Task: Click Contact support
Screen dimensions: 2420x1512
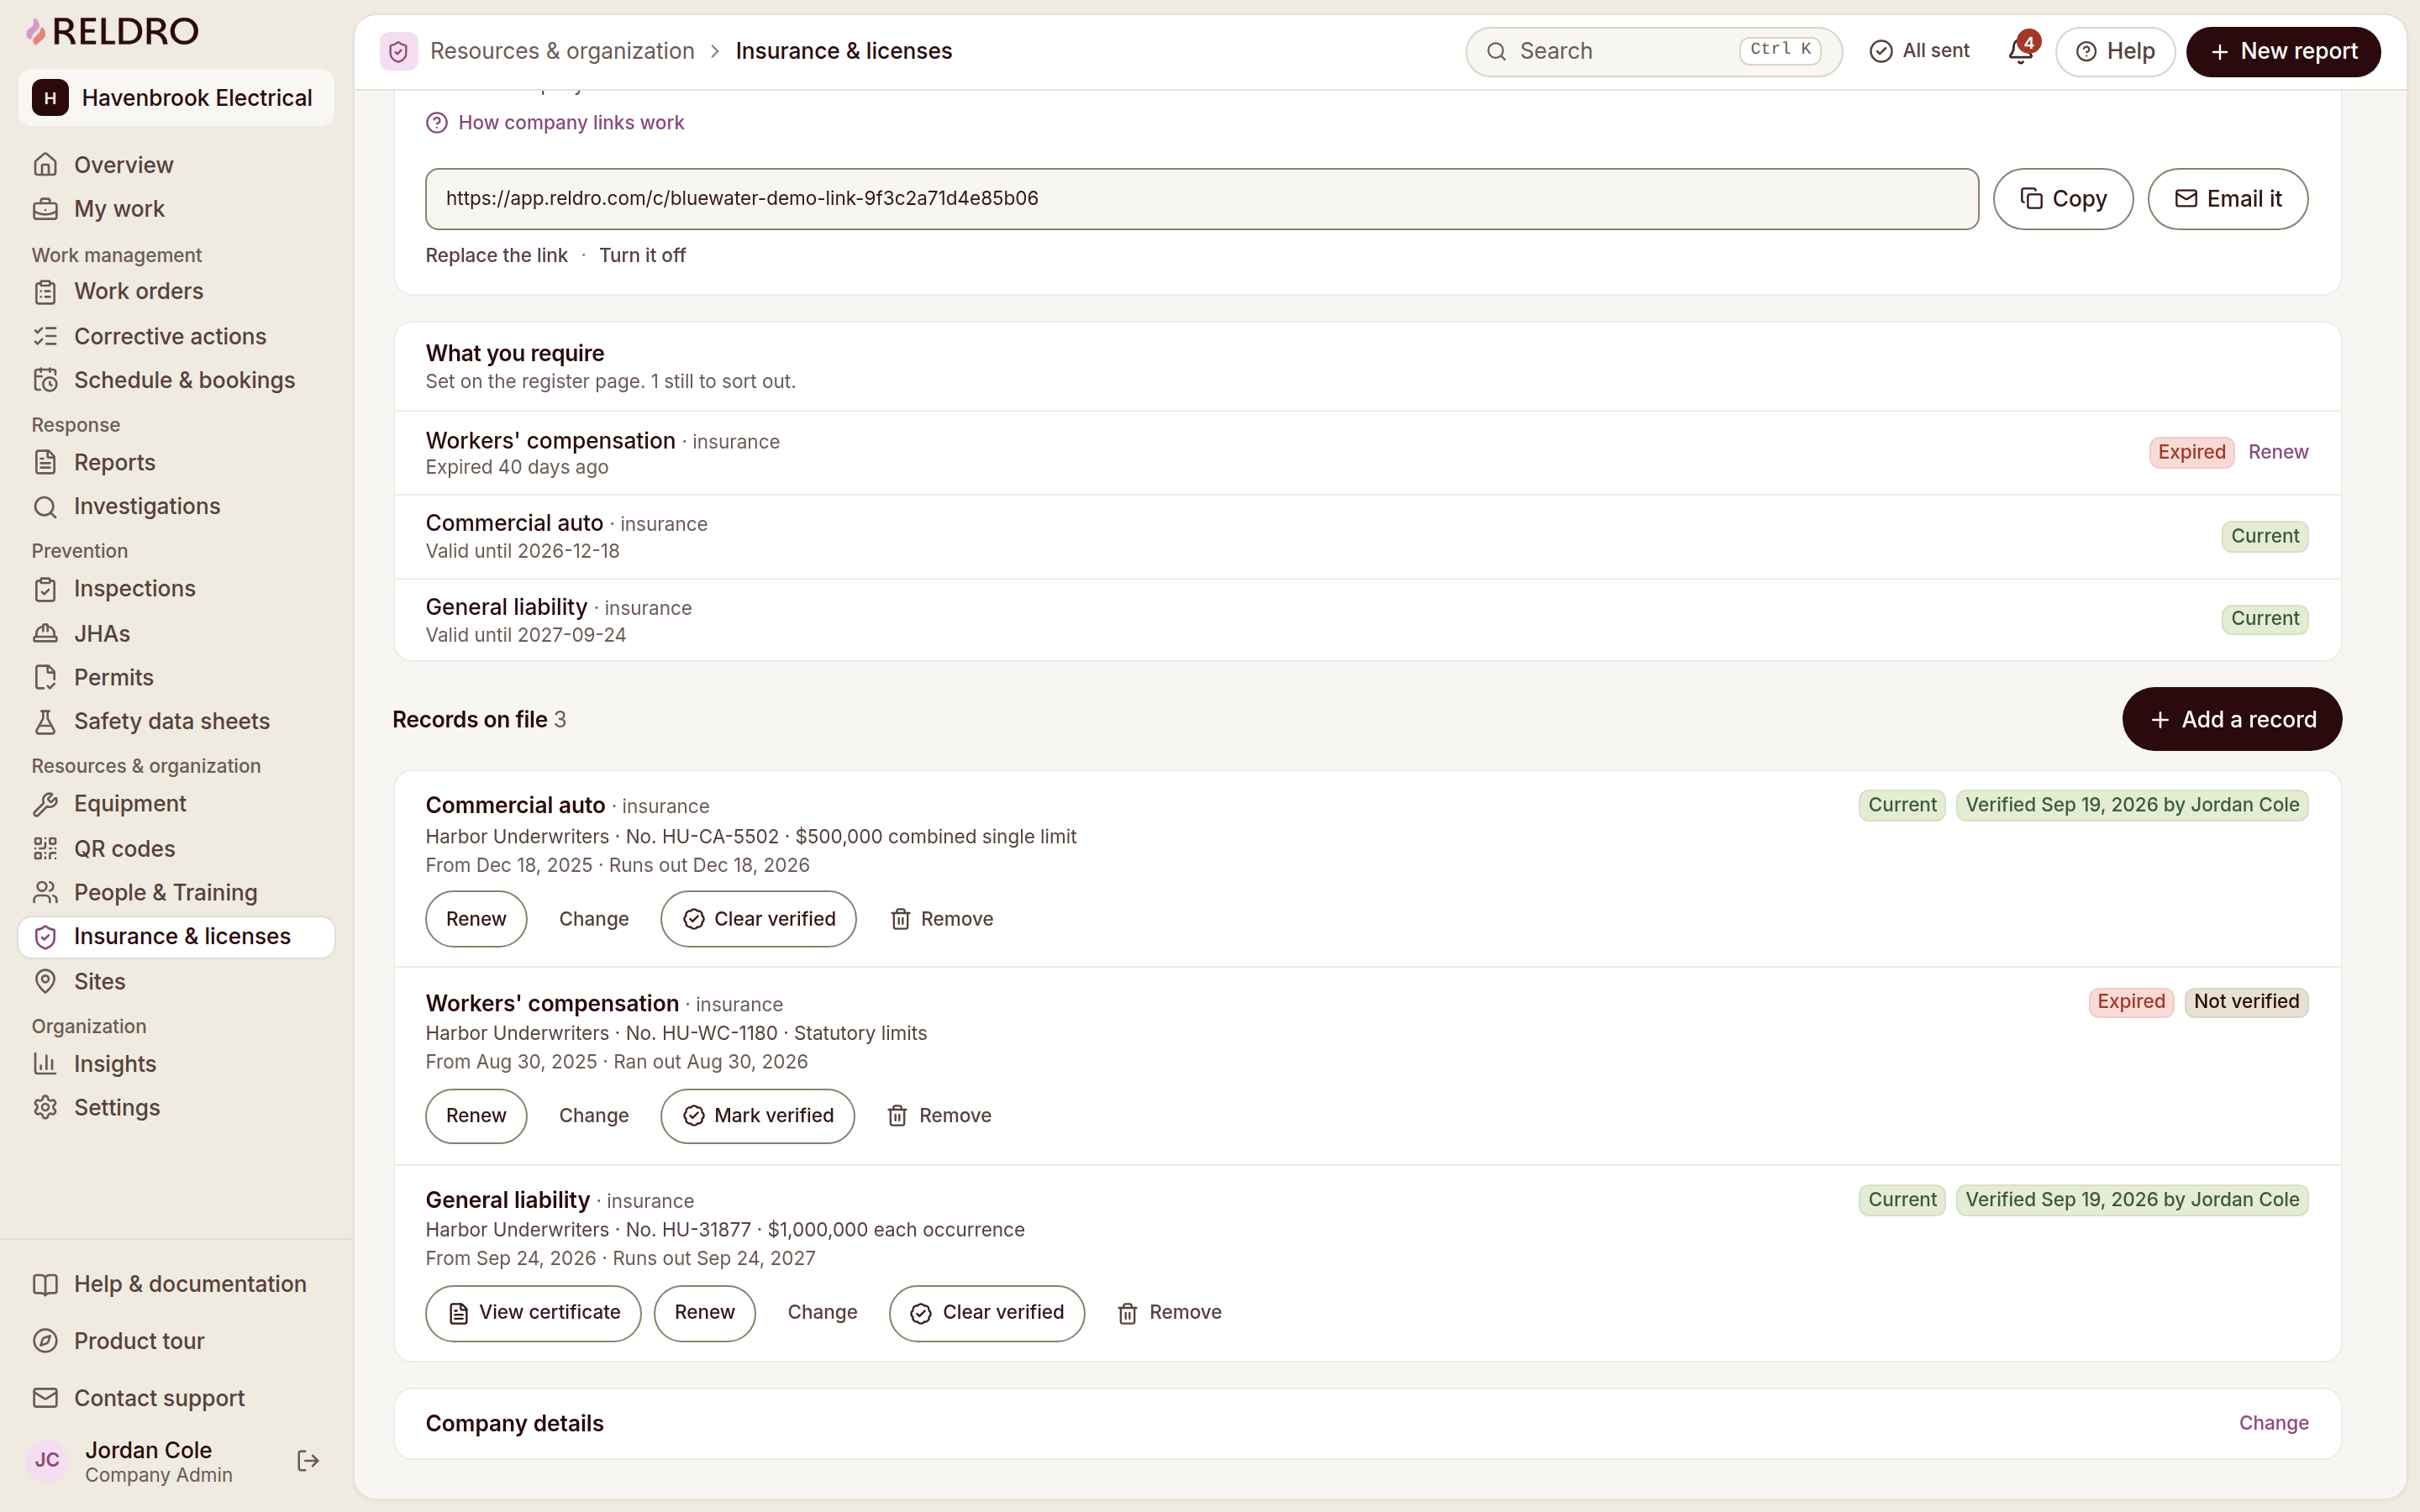Action: point(176,1398)
